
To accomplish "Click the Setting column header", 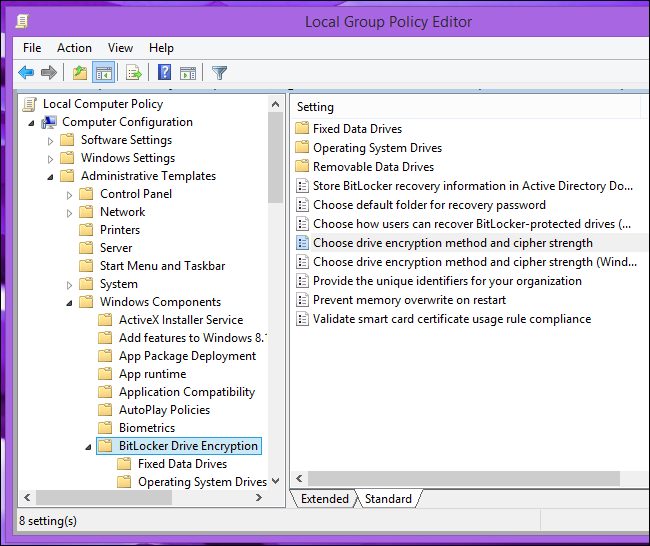I will coord(316,107).
